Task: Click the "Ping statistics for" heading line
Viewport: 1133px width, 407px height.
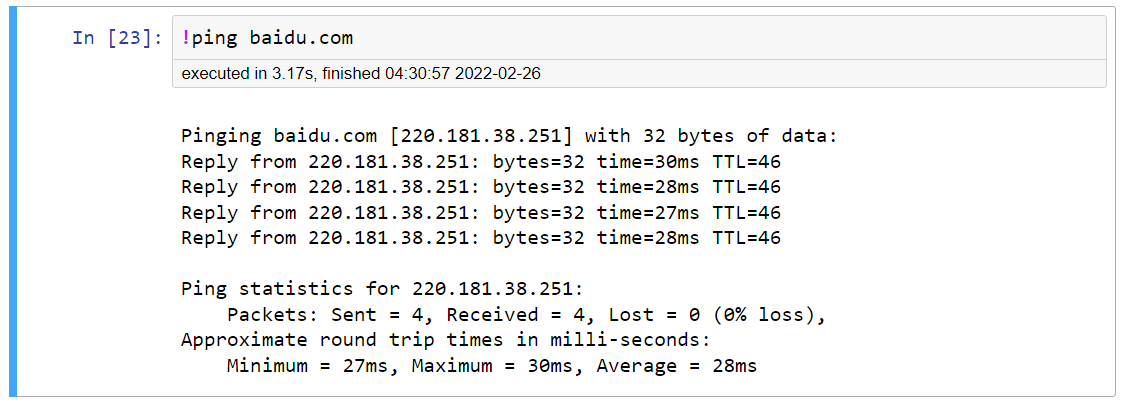Action: click(381, 289)
